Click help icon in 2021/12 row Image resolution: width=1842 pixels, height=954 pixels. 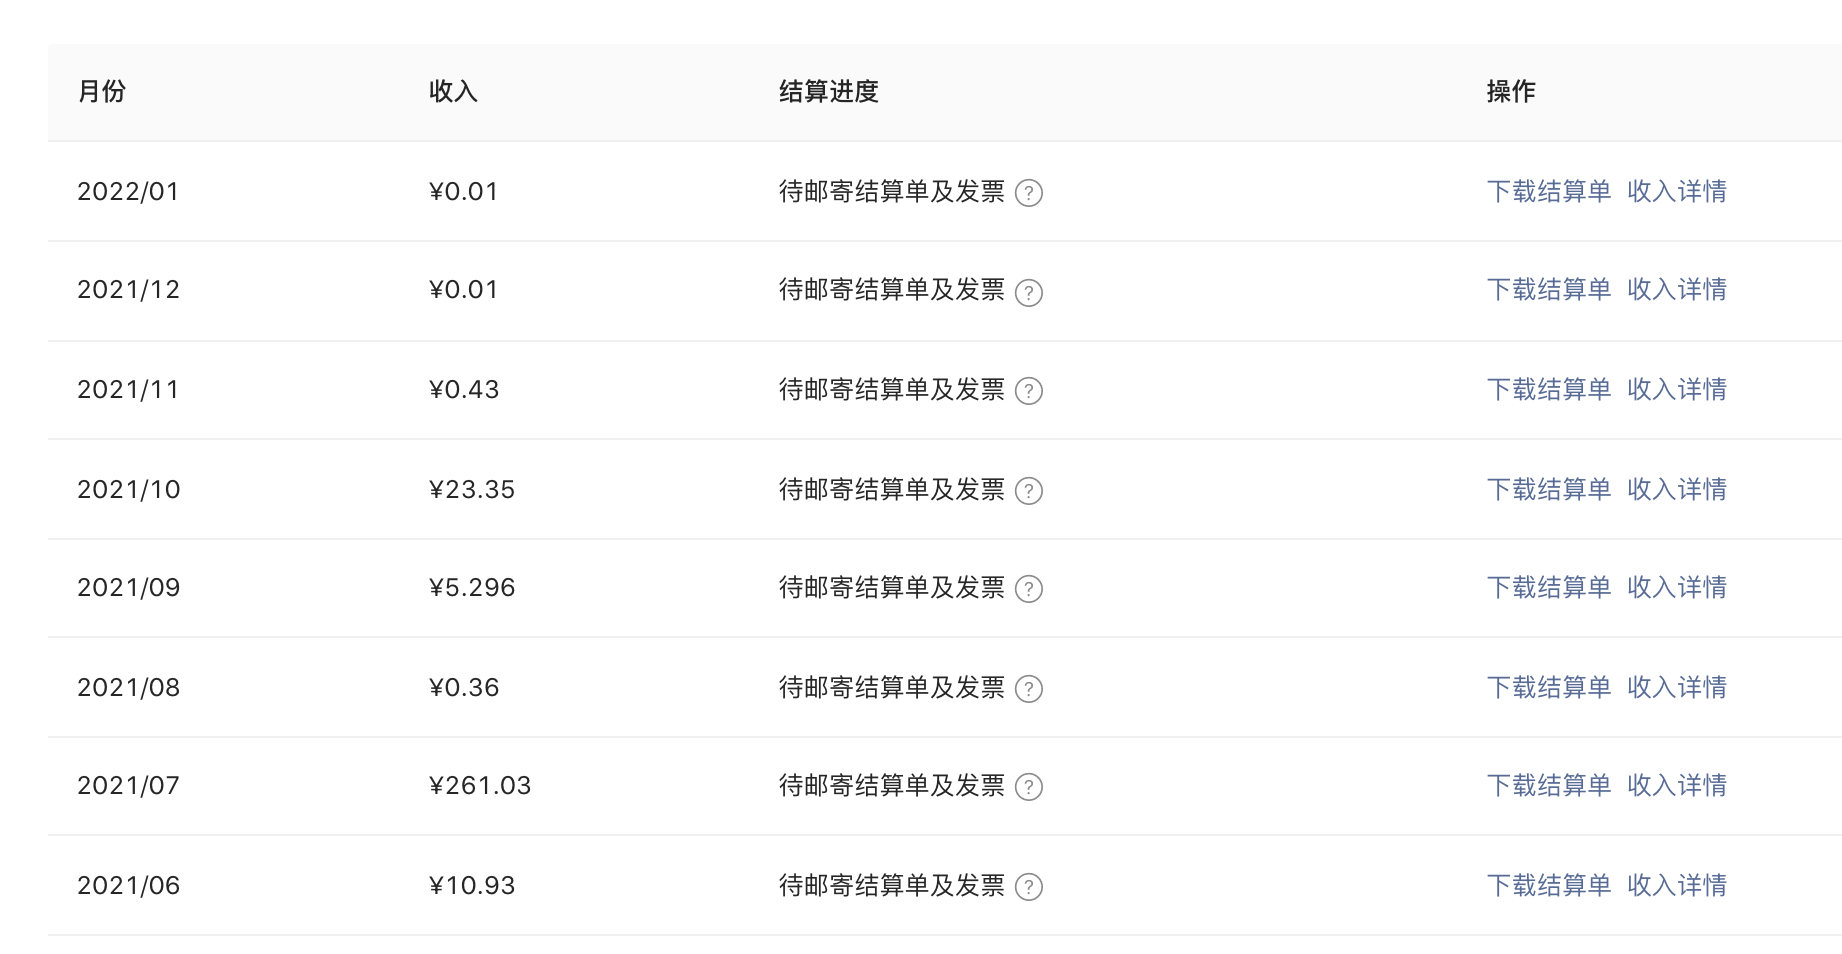pyautogui.click(x=1028, y=292)
